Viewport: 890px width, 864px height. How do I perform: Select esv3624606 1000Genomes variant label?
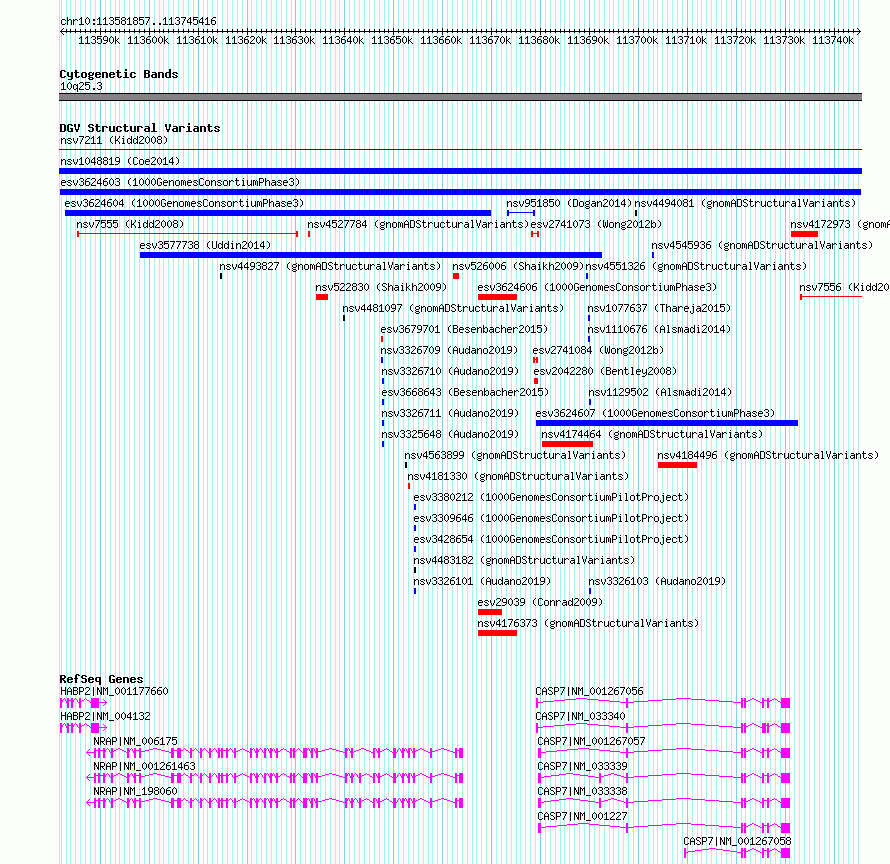[597, 287]
